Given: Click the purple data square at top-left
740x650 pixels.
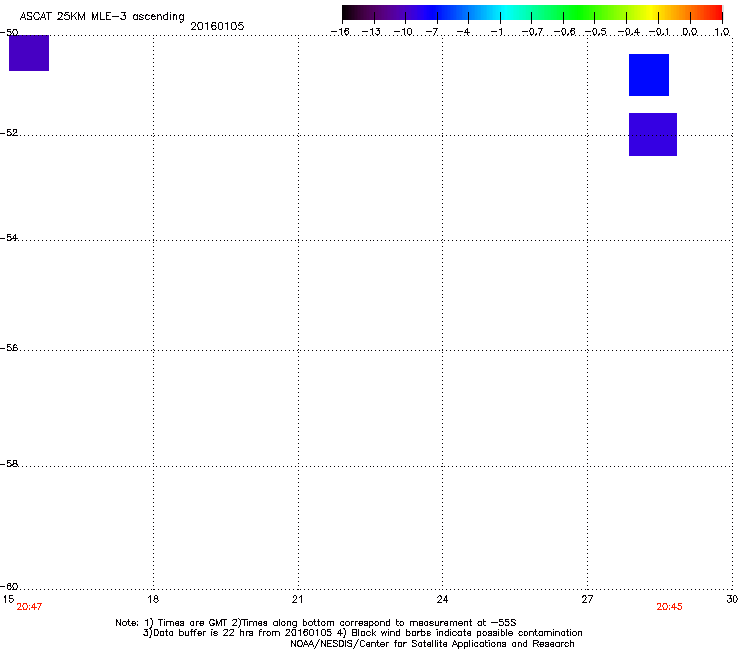Looking at the screenshot, I should pyautogui.click(x=29, y=53).
